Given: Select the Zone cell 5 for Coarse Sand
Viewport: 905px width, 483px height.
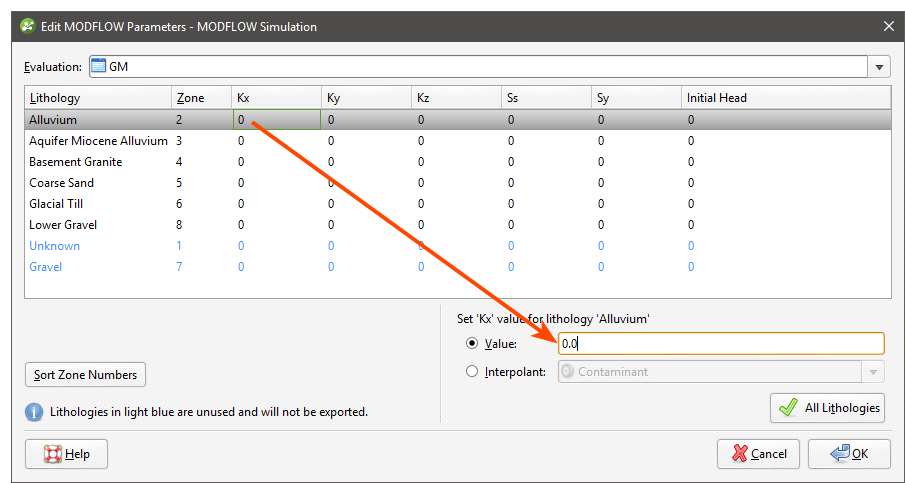Looking at the screenshot, I should click(x=201, y=183).
